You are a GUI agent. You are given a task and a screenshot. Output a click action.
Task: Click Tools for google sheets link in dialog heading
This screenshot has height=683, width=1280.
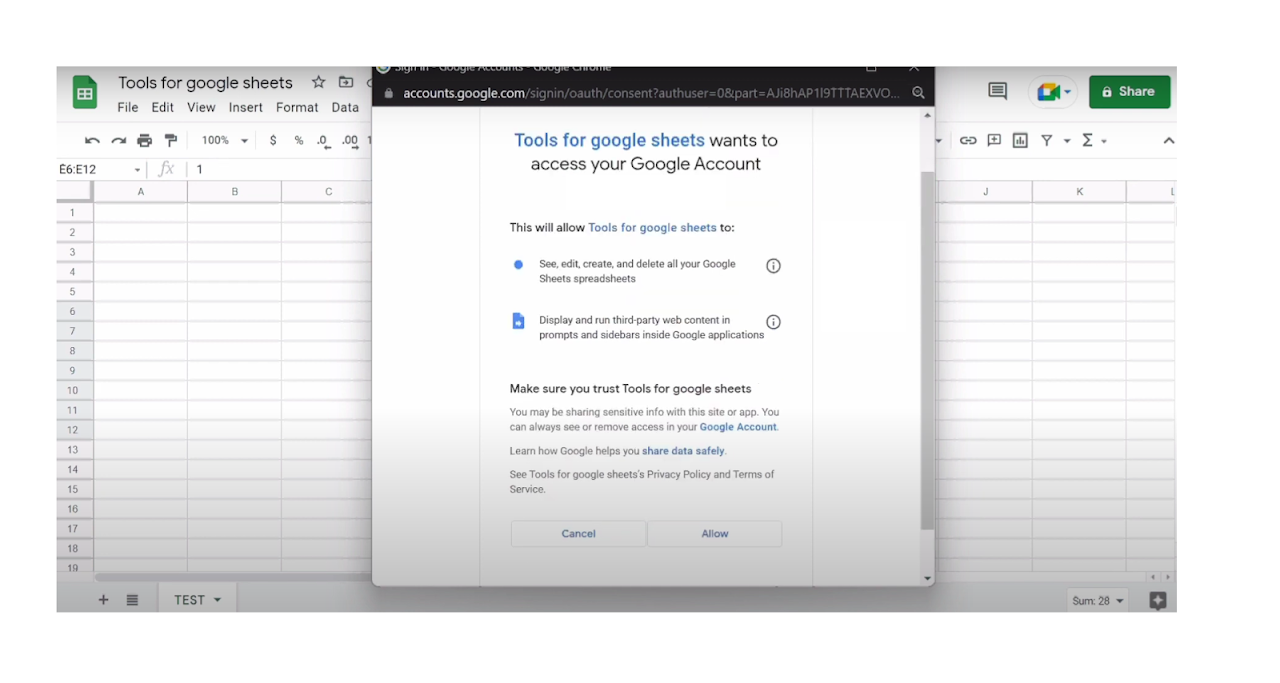609,140
